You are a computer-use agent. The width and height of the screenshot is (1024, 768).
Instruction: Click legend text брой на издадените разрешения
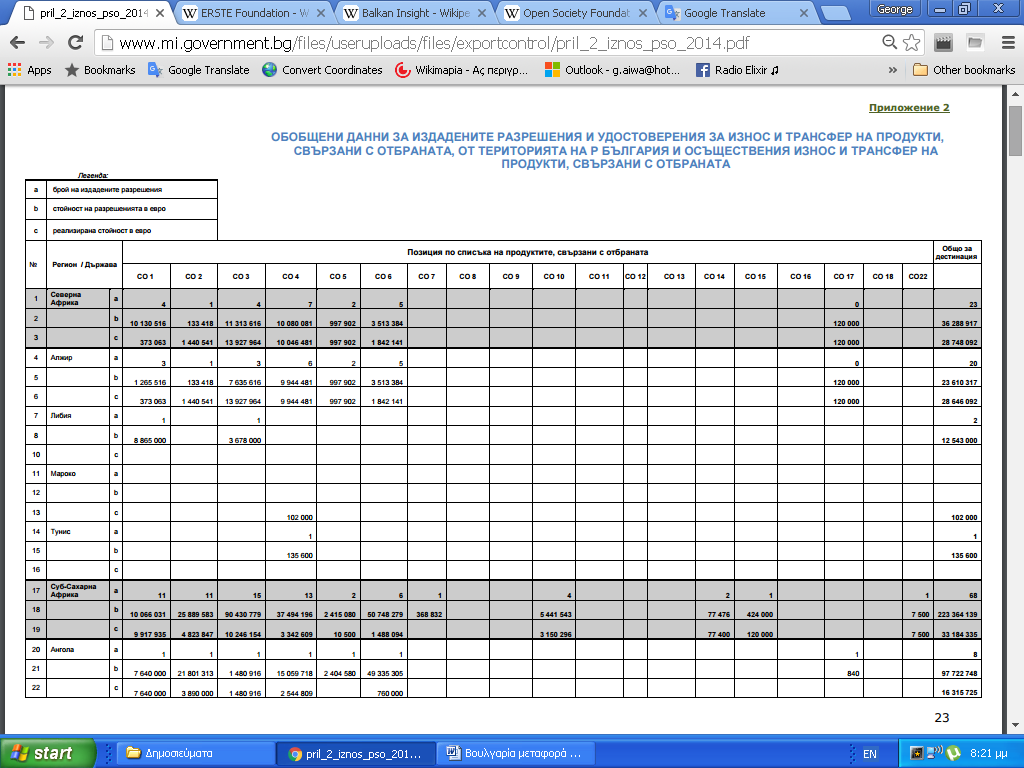[x=107, y=190]
